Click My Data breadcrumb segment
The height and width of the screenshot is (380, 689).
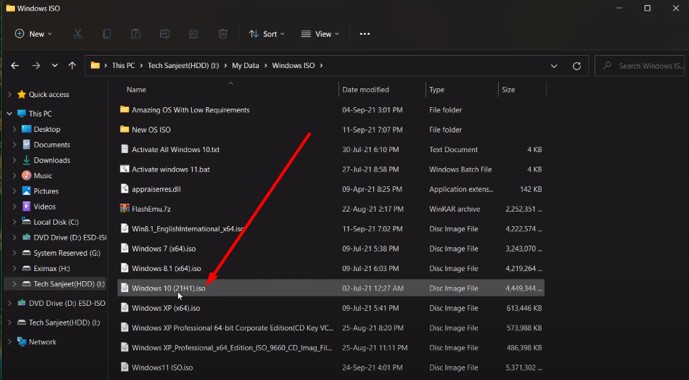point(245,65)
